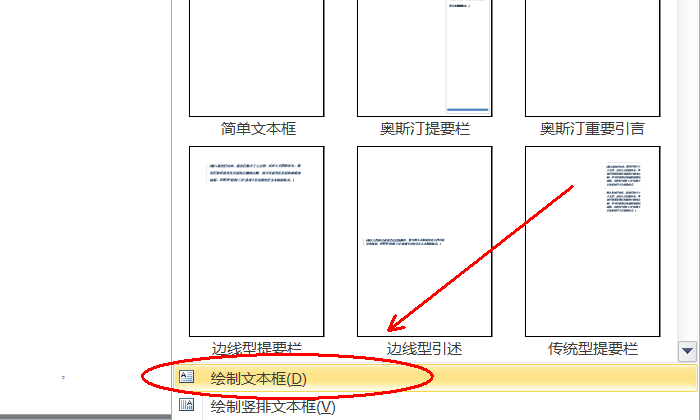Click the gallery scroll down arrow
This screenshot has height=420, width=700.
pos(688,351)
